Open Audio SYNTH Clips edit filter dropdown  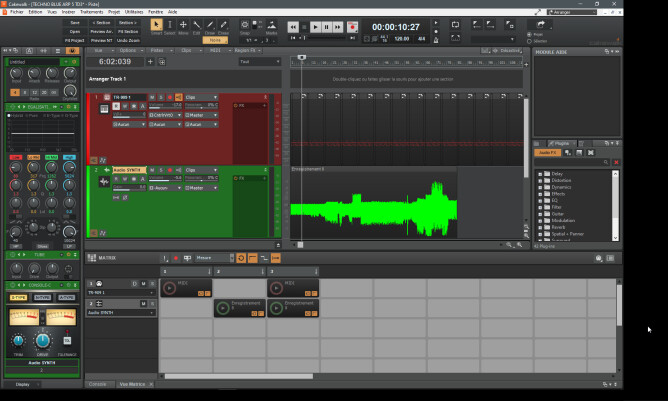coord(201,170)
